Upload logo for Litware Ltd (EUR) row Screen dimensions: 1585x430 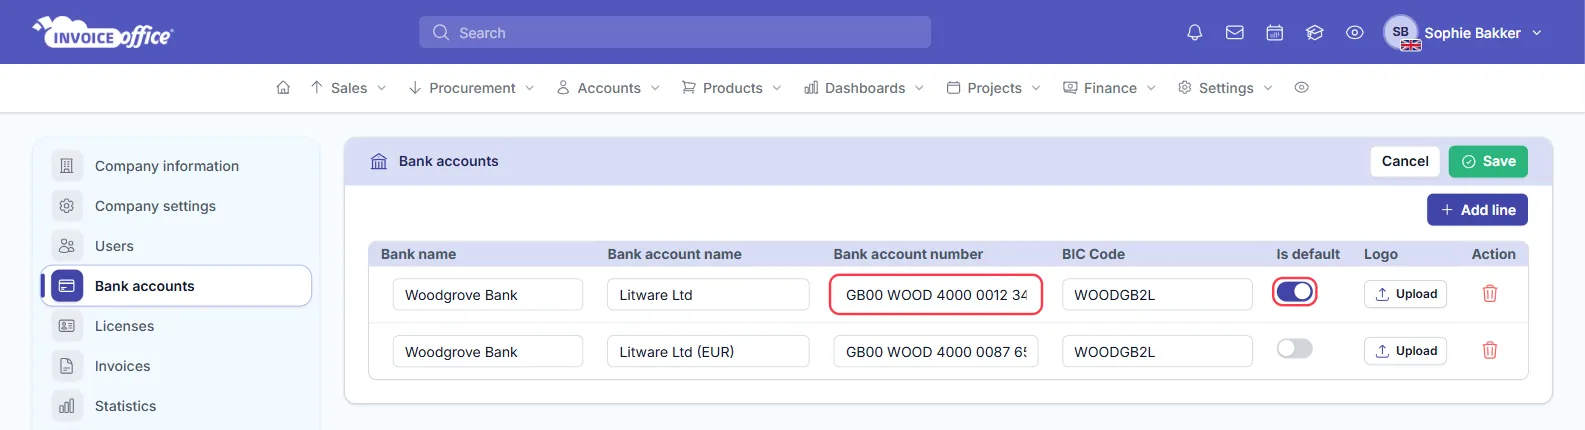click(x=1405, y=351)
